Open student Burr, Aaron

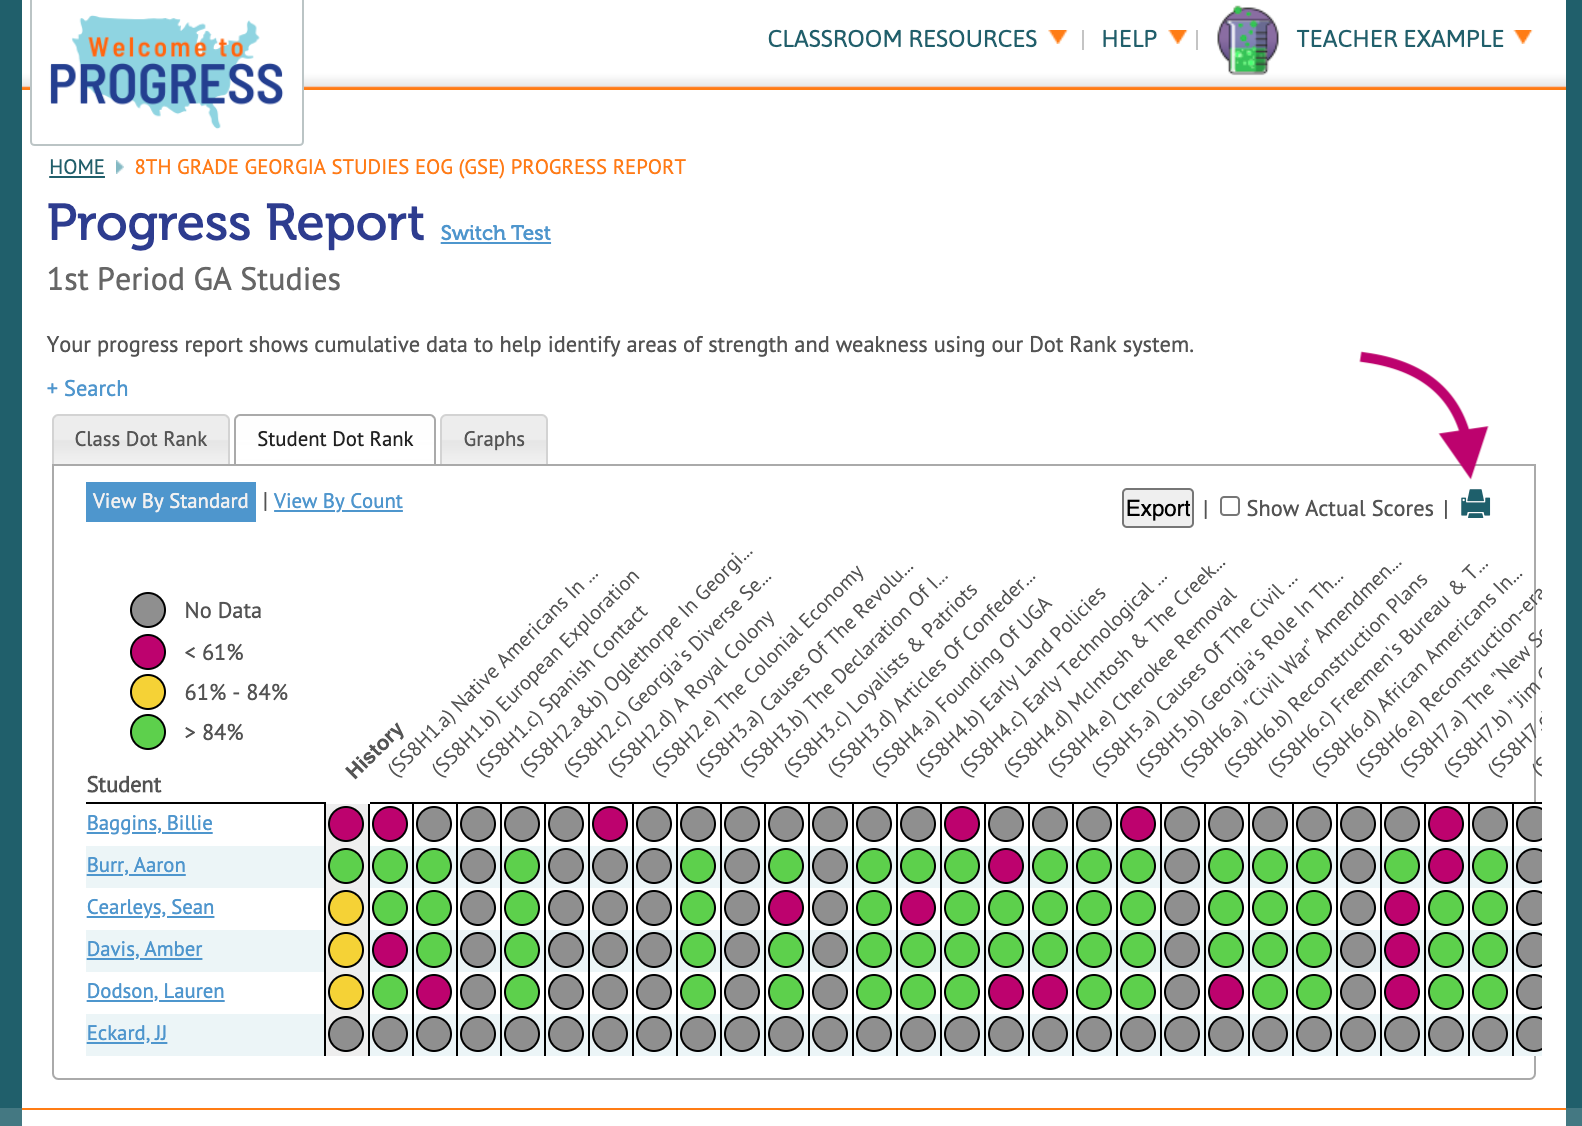click(136, 865)
